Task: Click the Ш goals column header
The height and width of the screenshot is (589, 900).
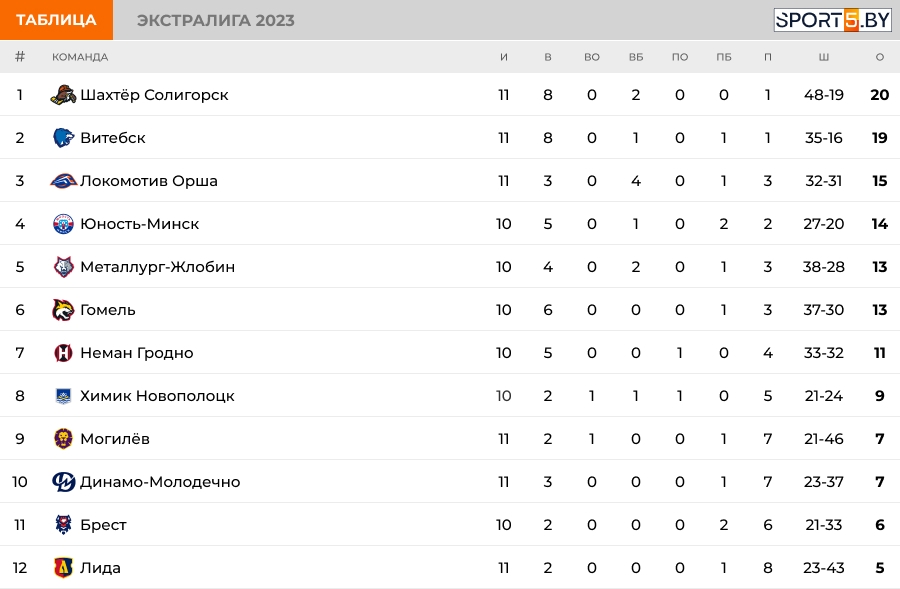Action: click(824, 57)
